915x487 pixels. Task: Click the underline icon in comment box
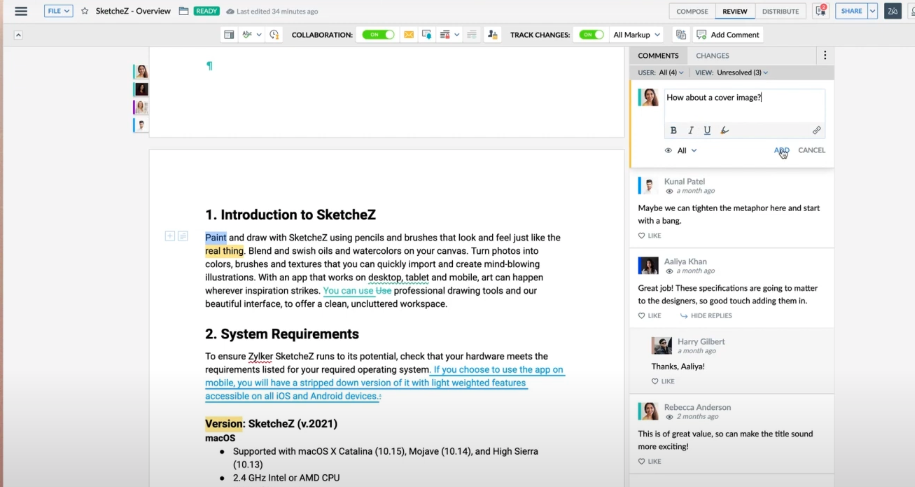pos(707,130)
